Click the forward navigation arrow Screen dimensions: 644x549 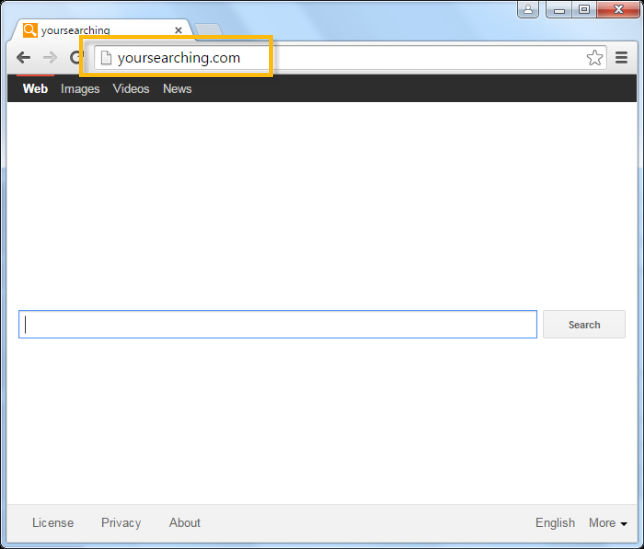click(x=50, y=57)
